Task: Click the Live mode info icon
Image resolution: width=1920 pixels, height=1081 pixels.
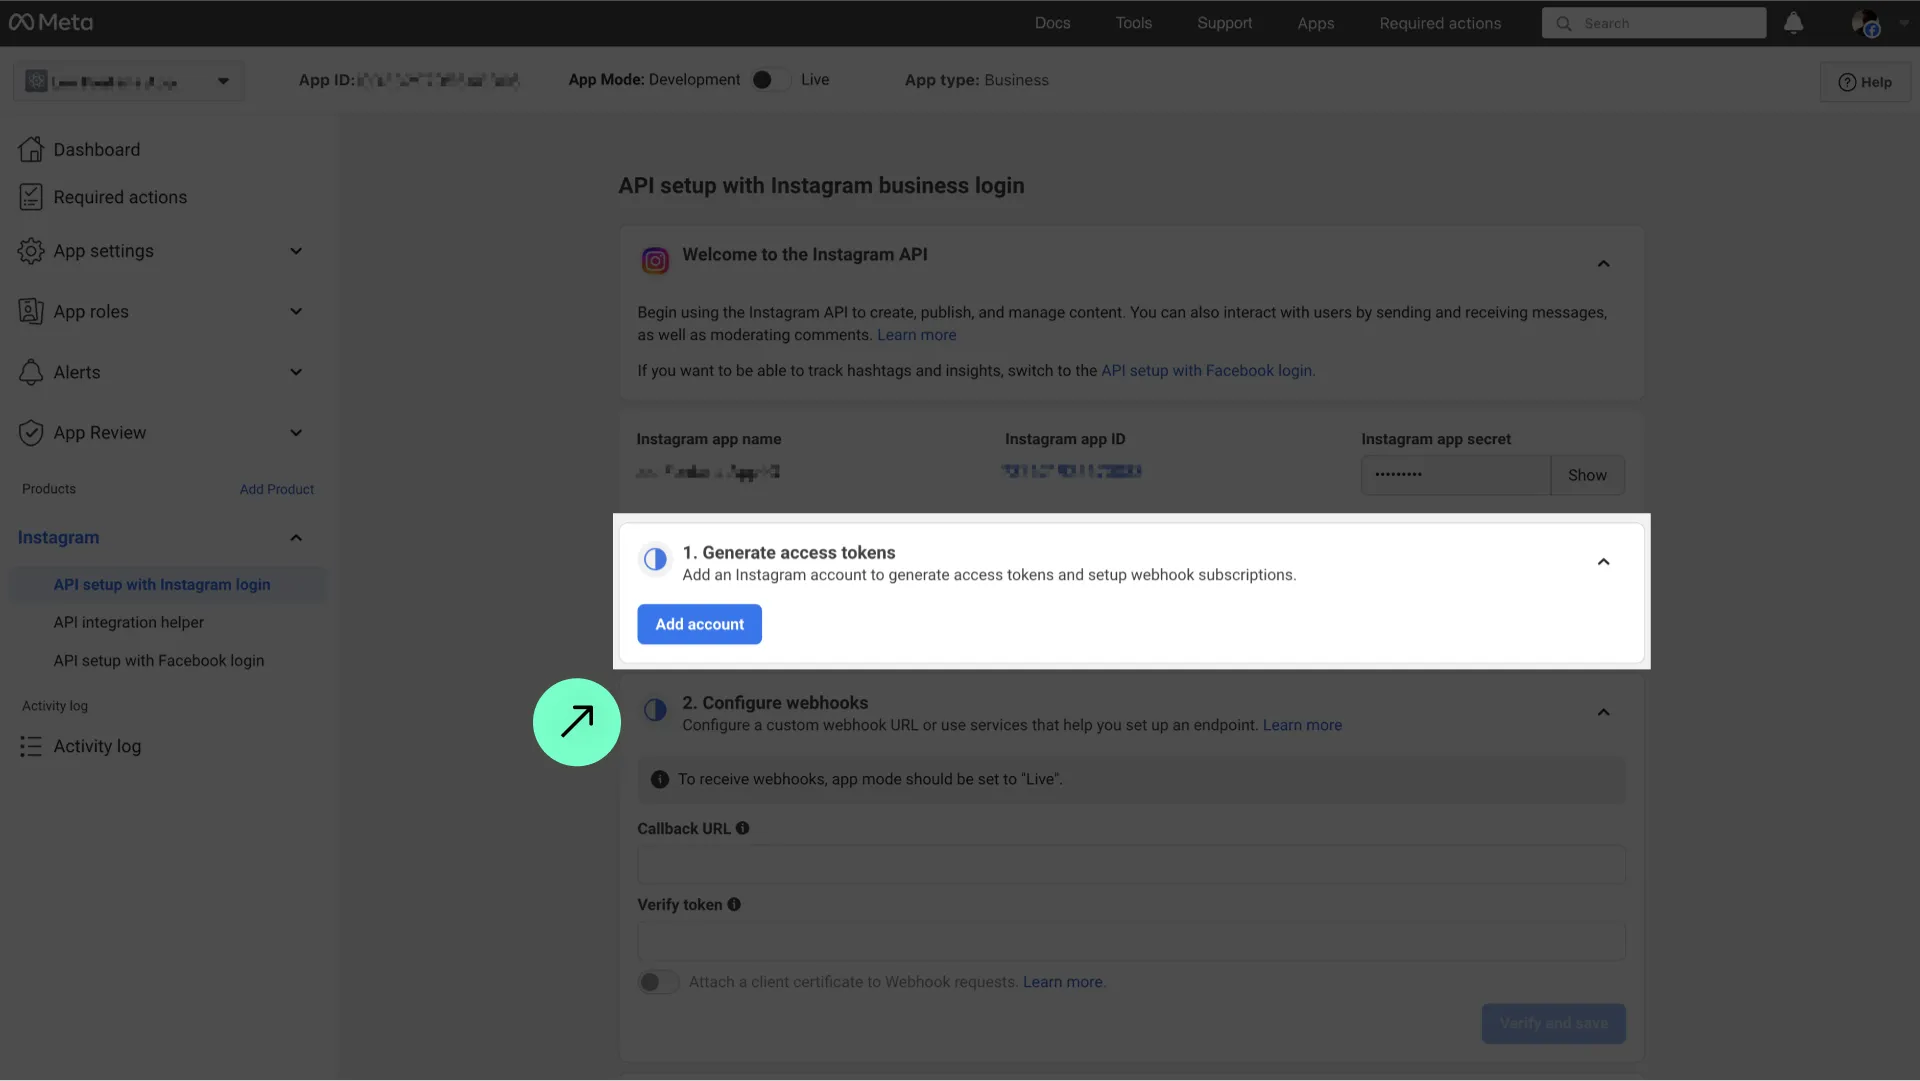Action: coord(660,779)
